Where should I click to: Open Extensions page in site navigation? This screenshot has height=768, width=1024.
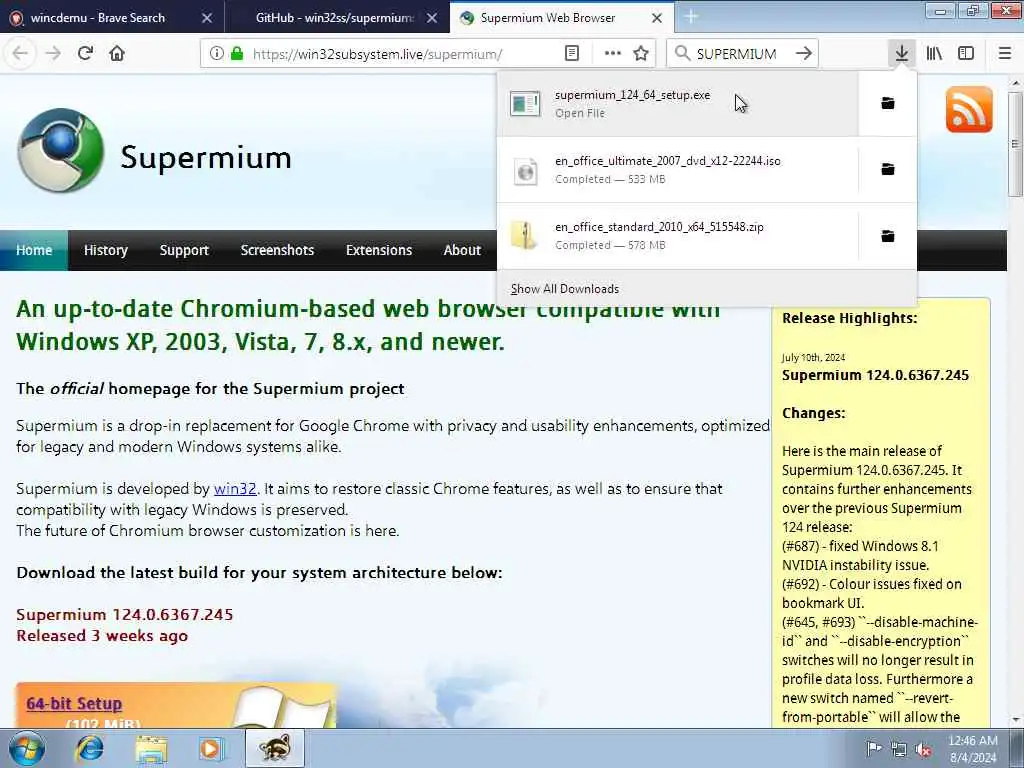(379, 250)
